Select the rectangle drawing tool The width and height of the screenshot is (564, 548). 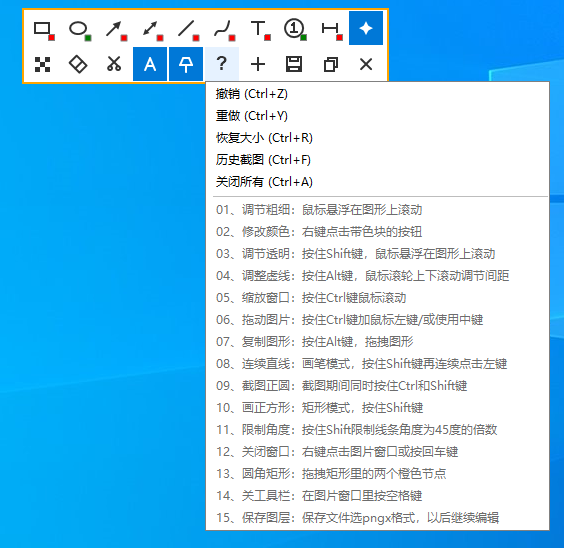tap(42, 28)
